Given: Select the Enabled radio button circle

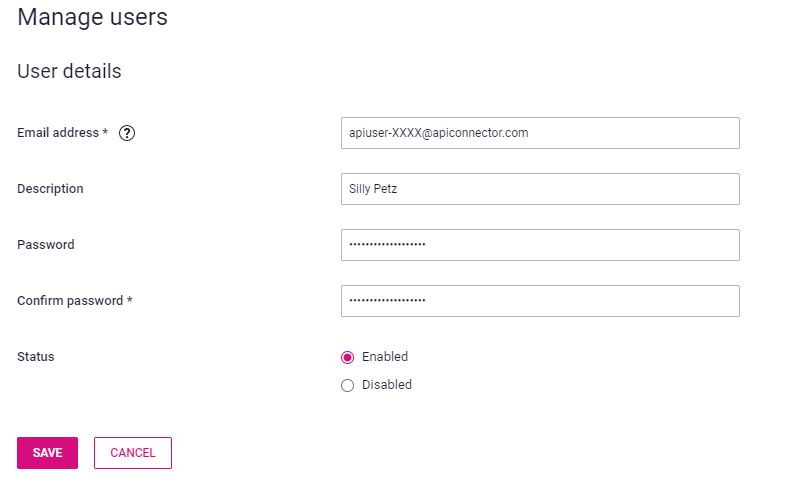Looking at the screenshot, I should [347, 357].
